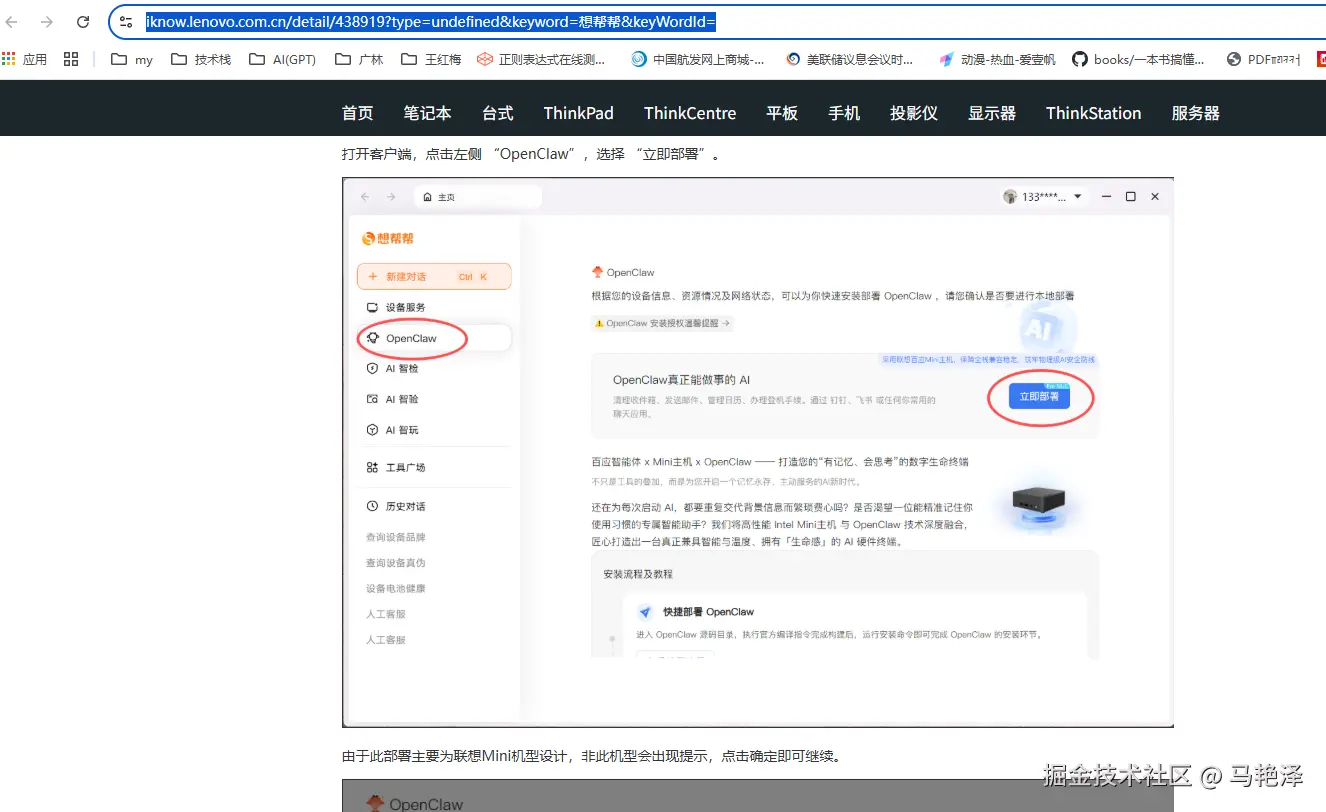Select 台式 in the navigation bar

[498, 113]
